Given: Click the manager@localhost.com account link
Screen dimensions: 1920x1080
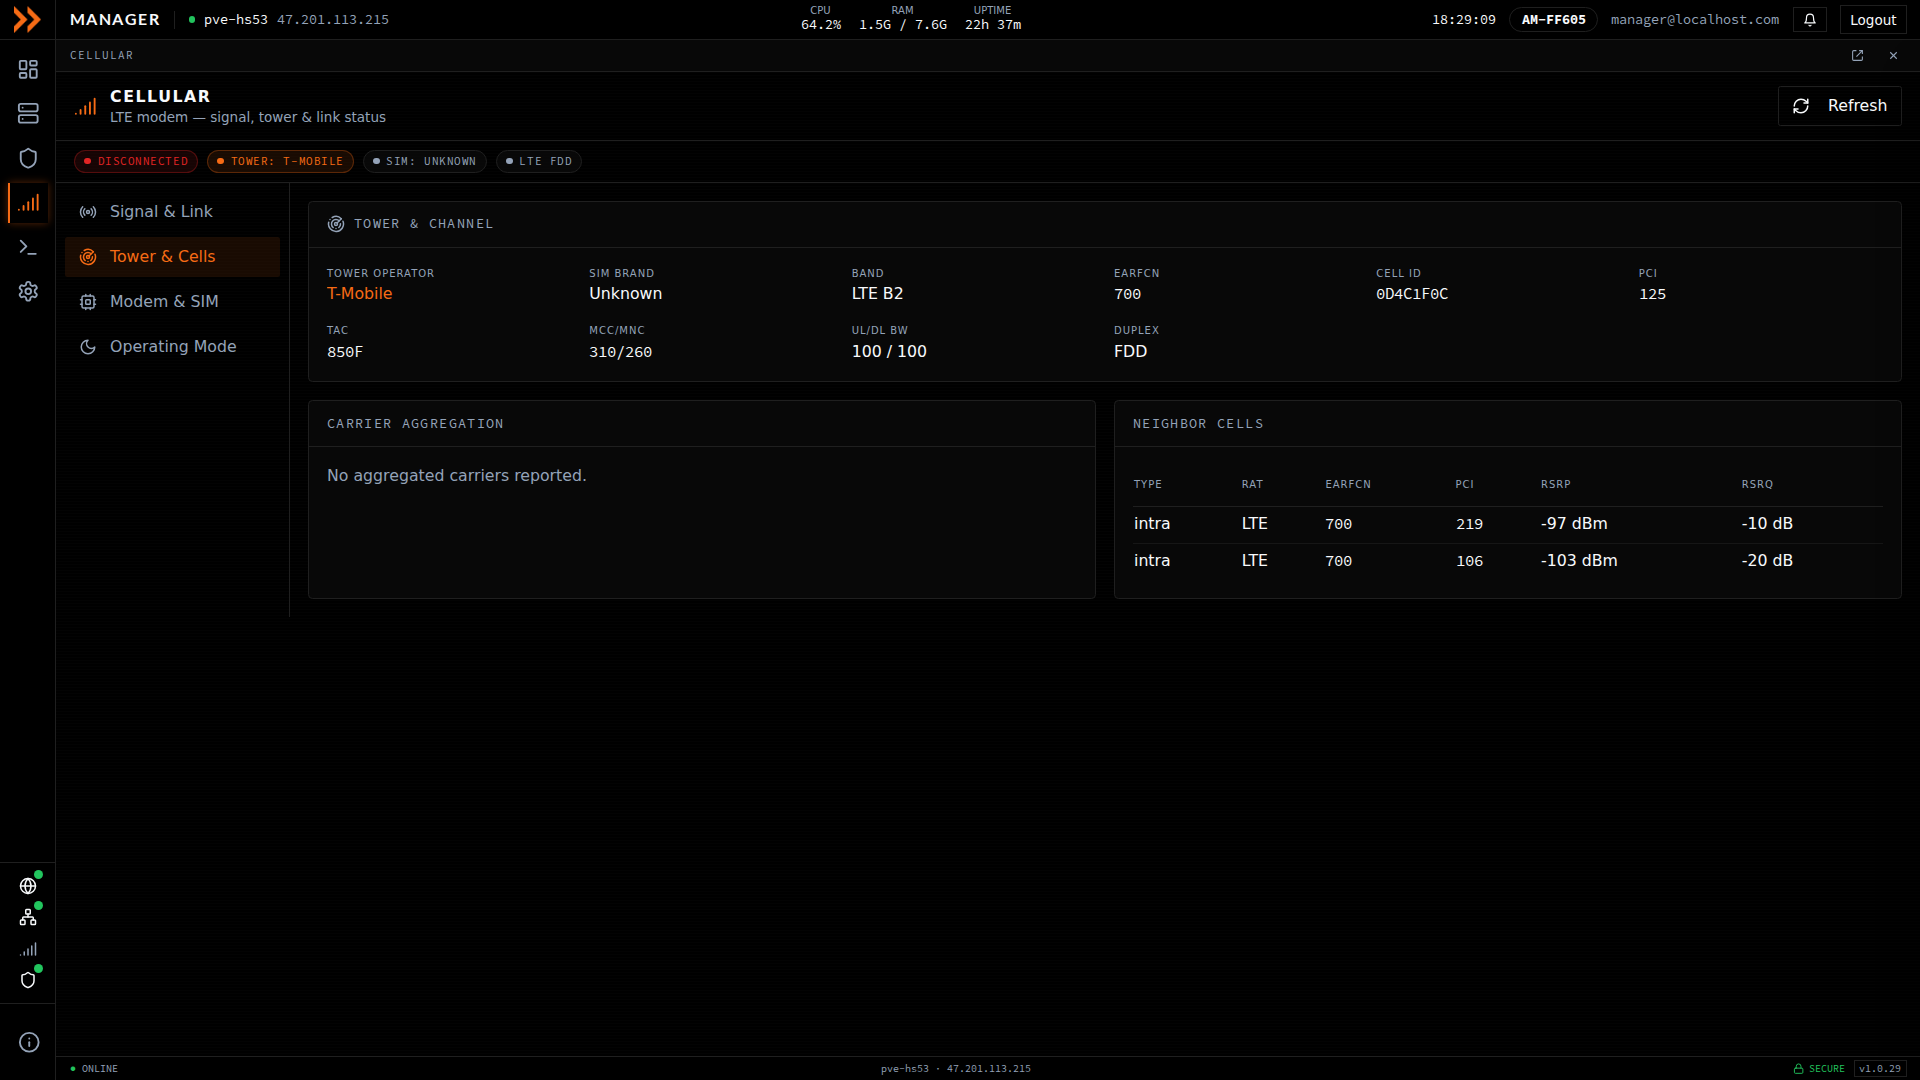Looking at the screenshot, I should click(x=1694, y=20).
